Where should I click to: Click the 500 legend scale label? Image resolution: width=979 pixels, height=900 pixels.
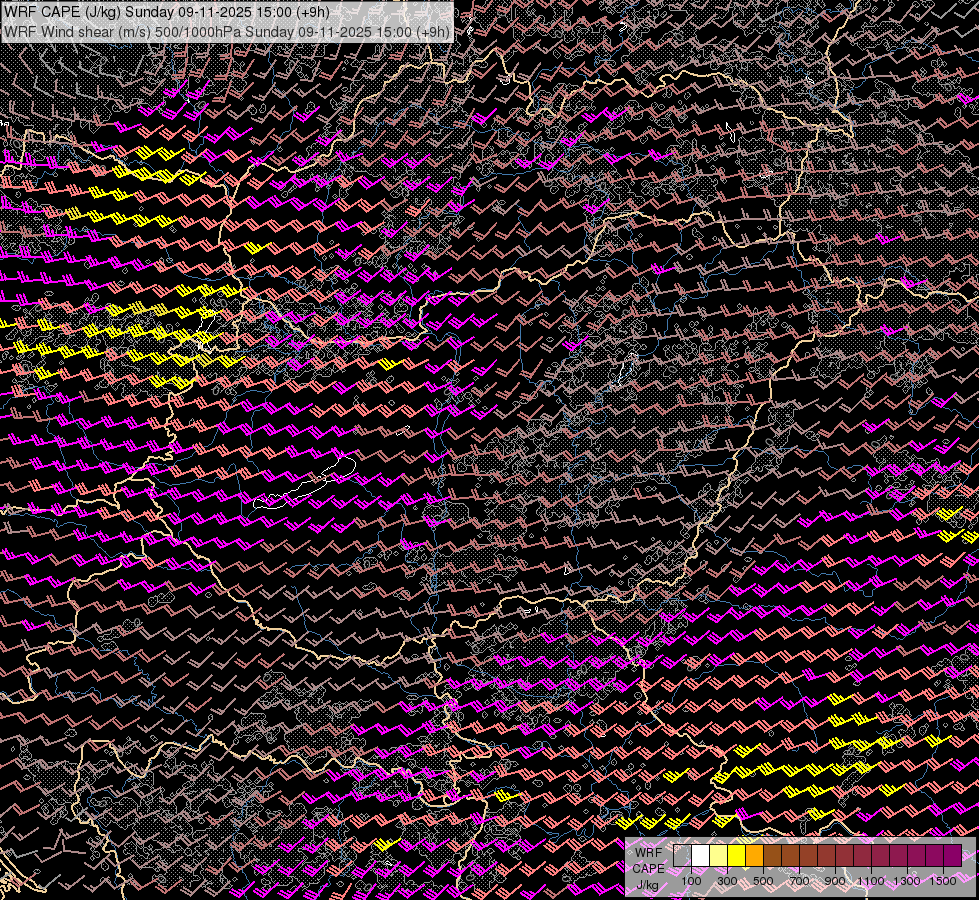coord(763,881)
